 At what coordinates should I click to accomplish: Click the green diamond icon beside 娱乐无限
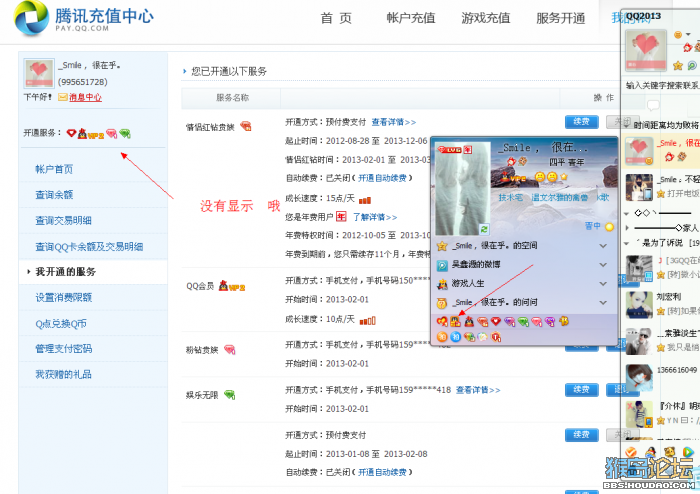coord(229,394)
